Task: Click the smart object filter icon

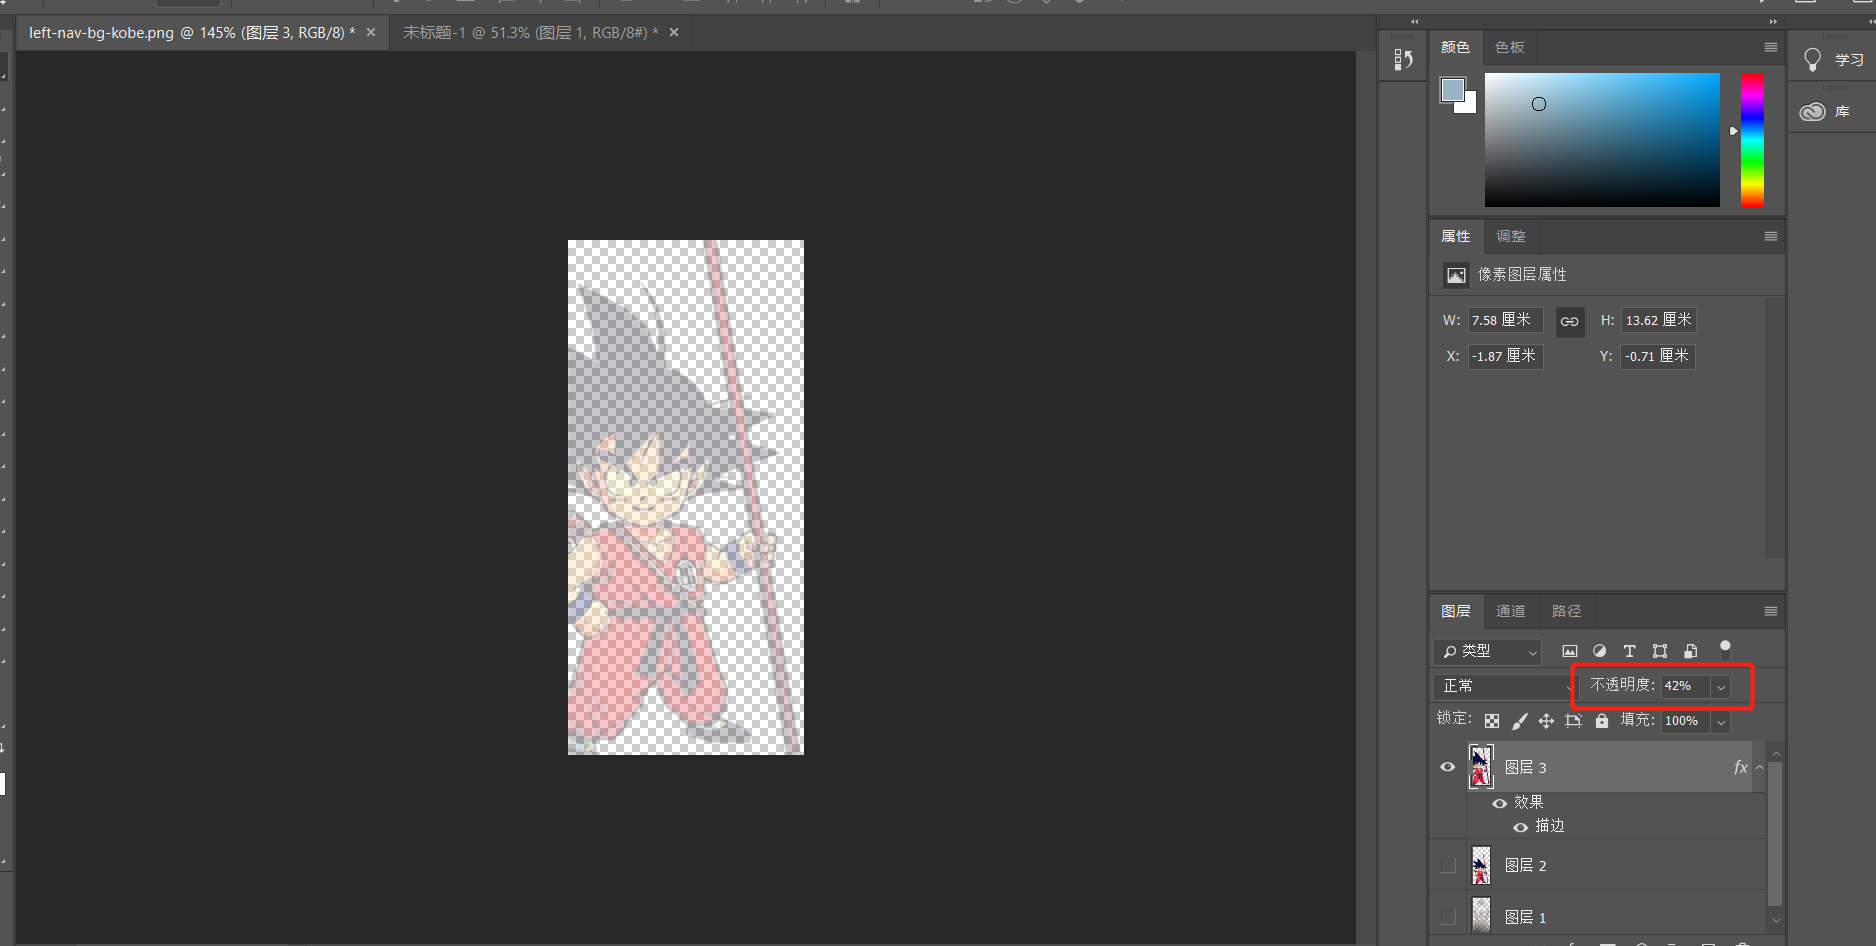Action: pos(1690,651)
